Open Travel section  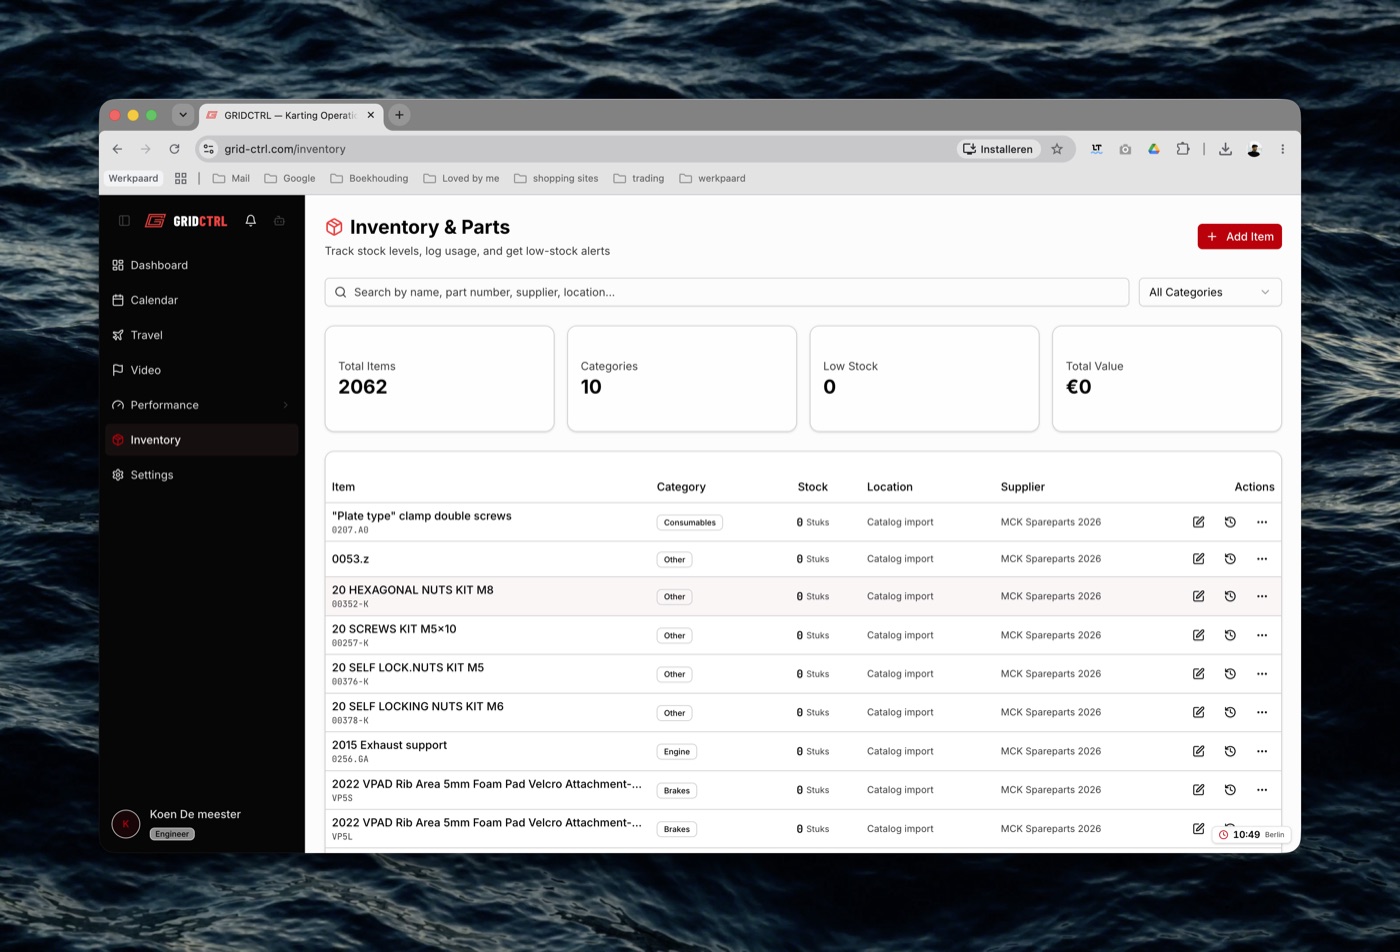click(202, 335)
